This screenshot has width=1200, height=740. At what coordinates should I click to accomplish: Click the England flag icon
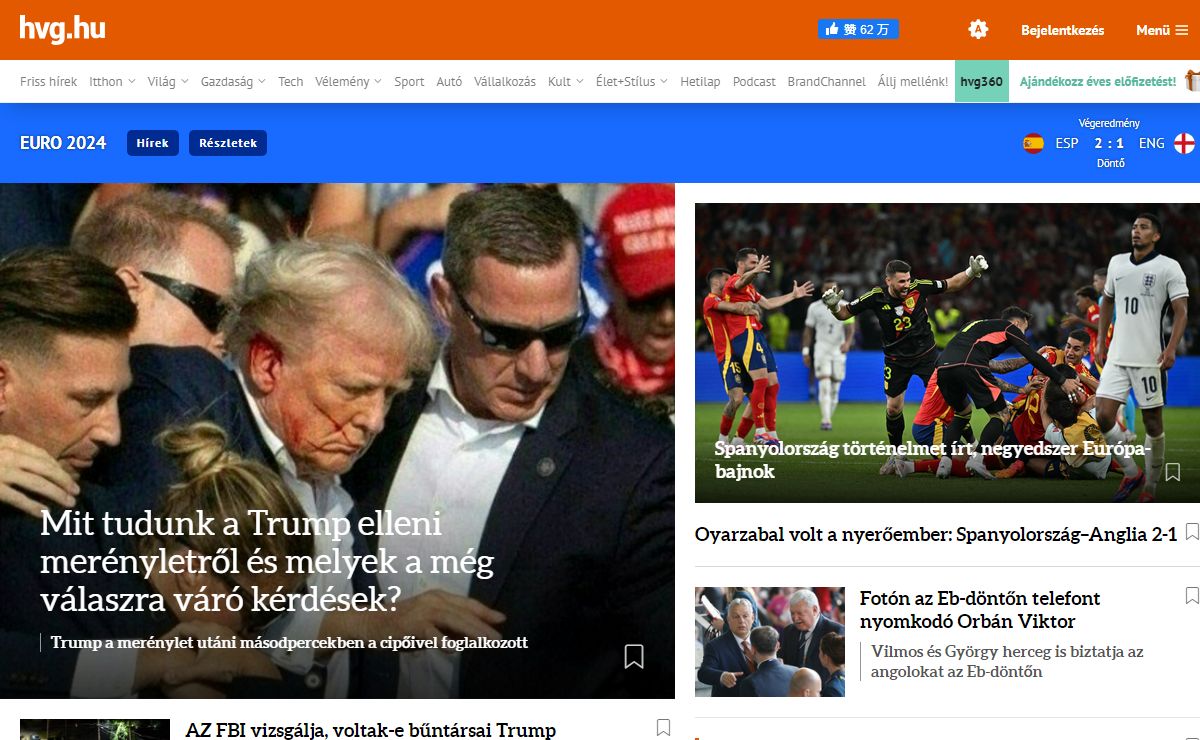[x=1184, y=143]
